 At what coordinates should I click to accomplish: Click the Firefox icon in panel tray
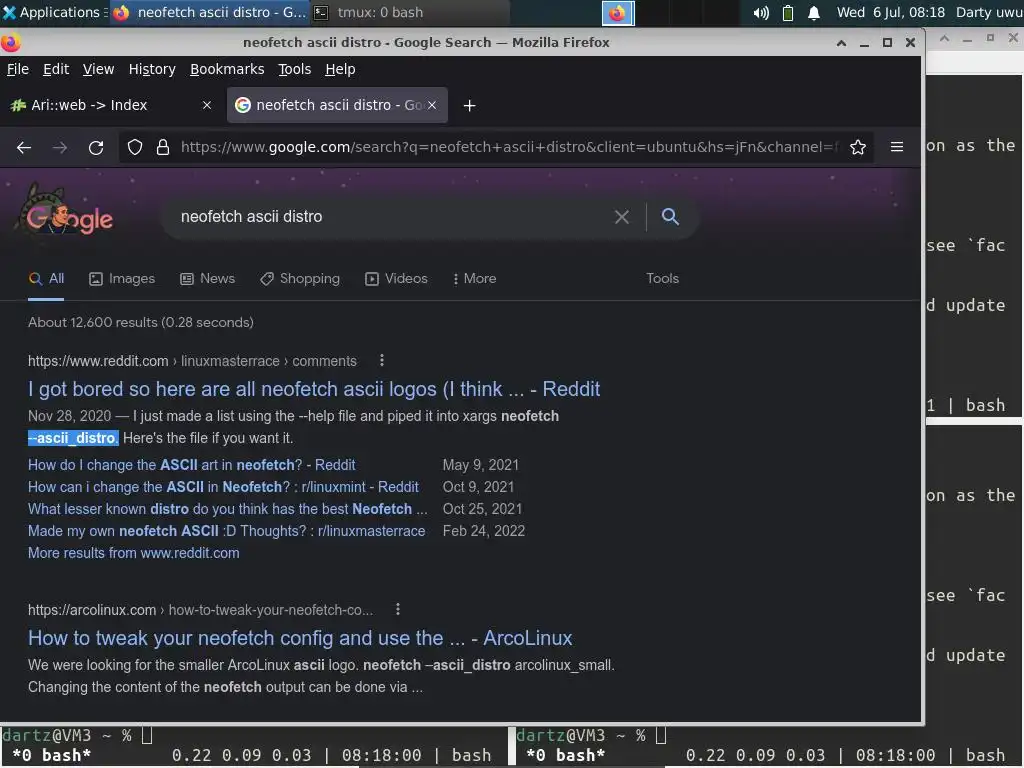[x=617, y=13]
